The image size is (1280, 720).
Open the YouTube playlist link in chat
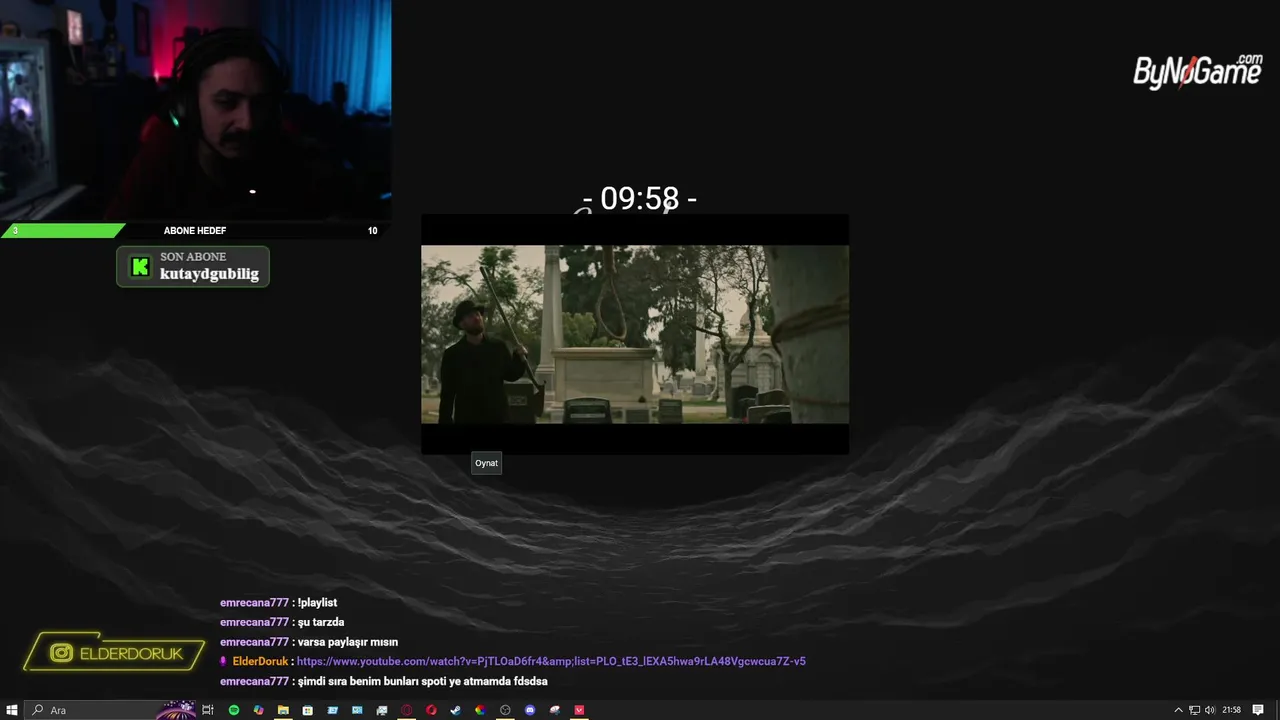pos(551,661)
